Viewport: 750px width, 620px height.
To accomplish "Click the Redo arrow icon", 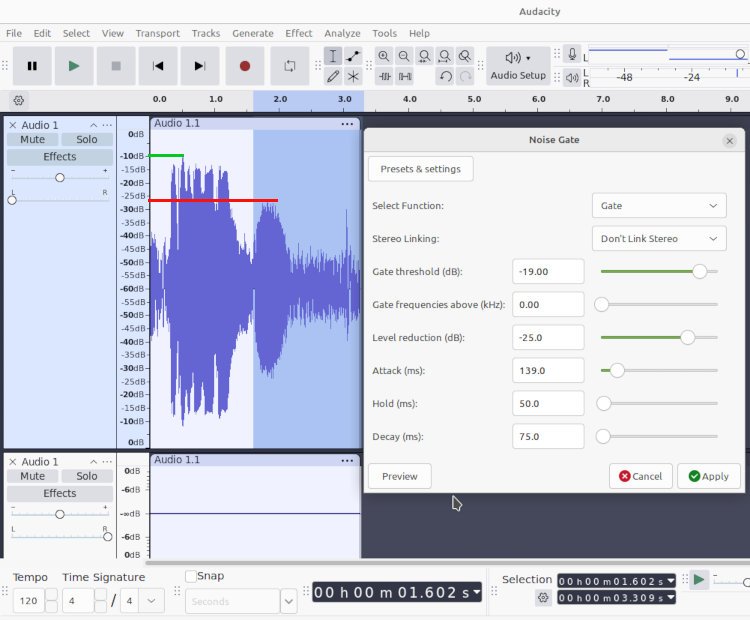I will [x=465, y=76].
